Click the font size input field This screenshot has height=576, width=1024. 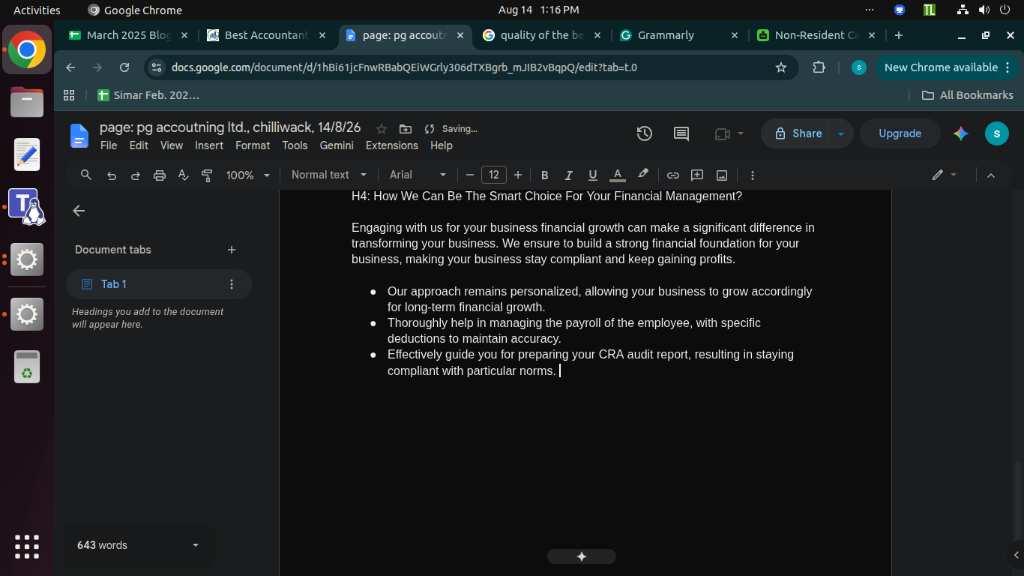click(494, 175)
